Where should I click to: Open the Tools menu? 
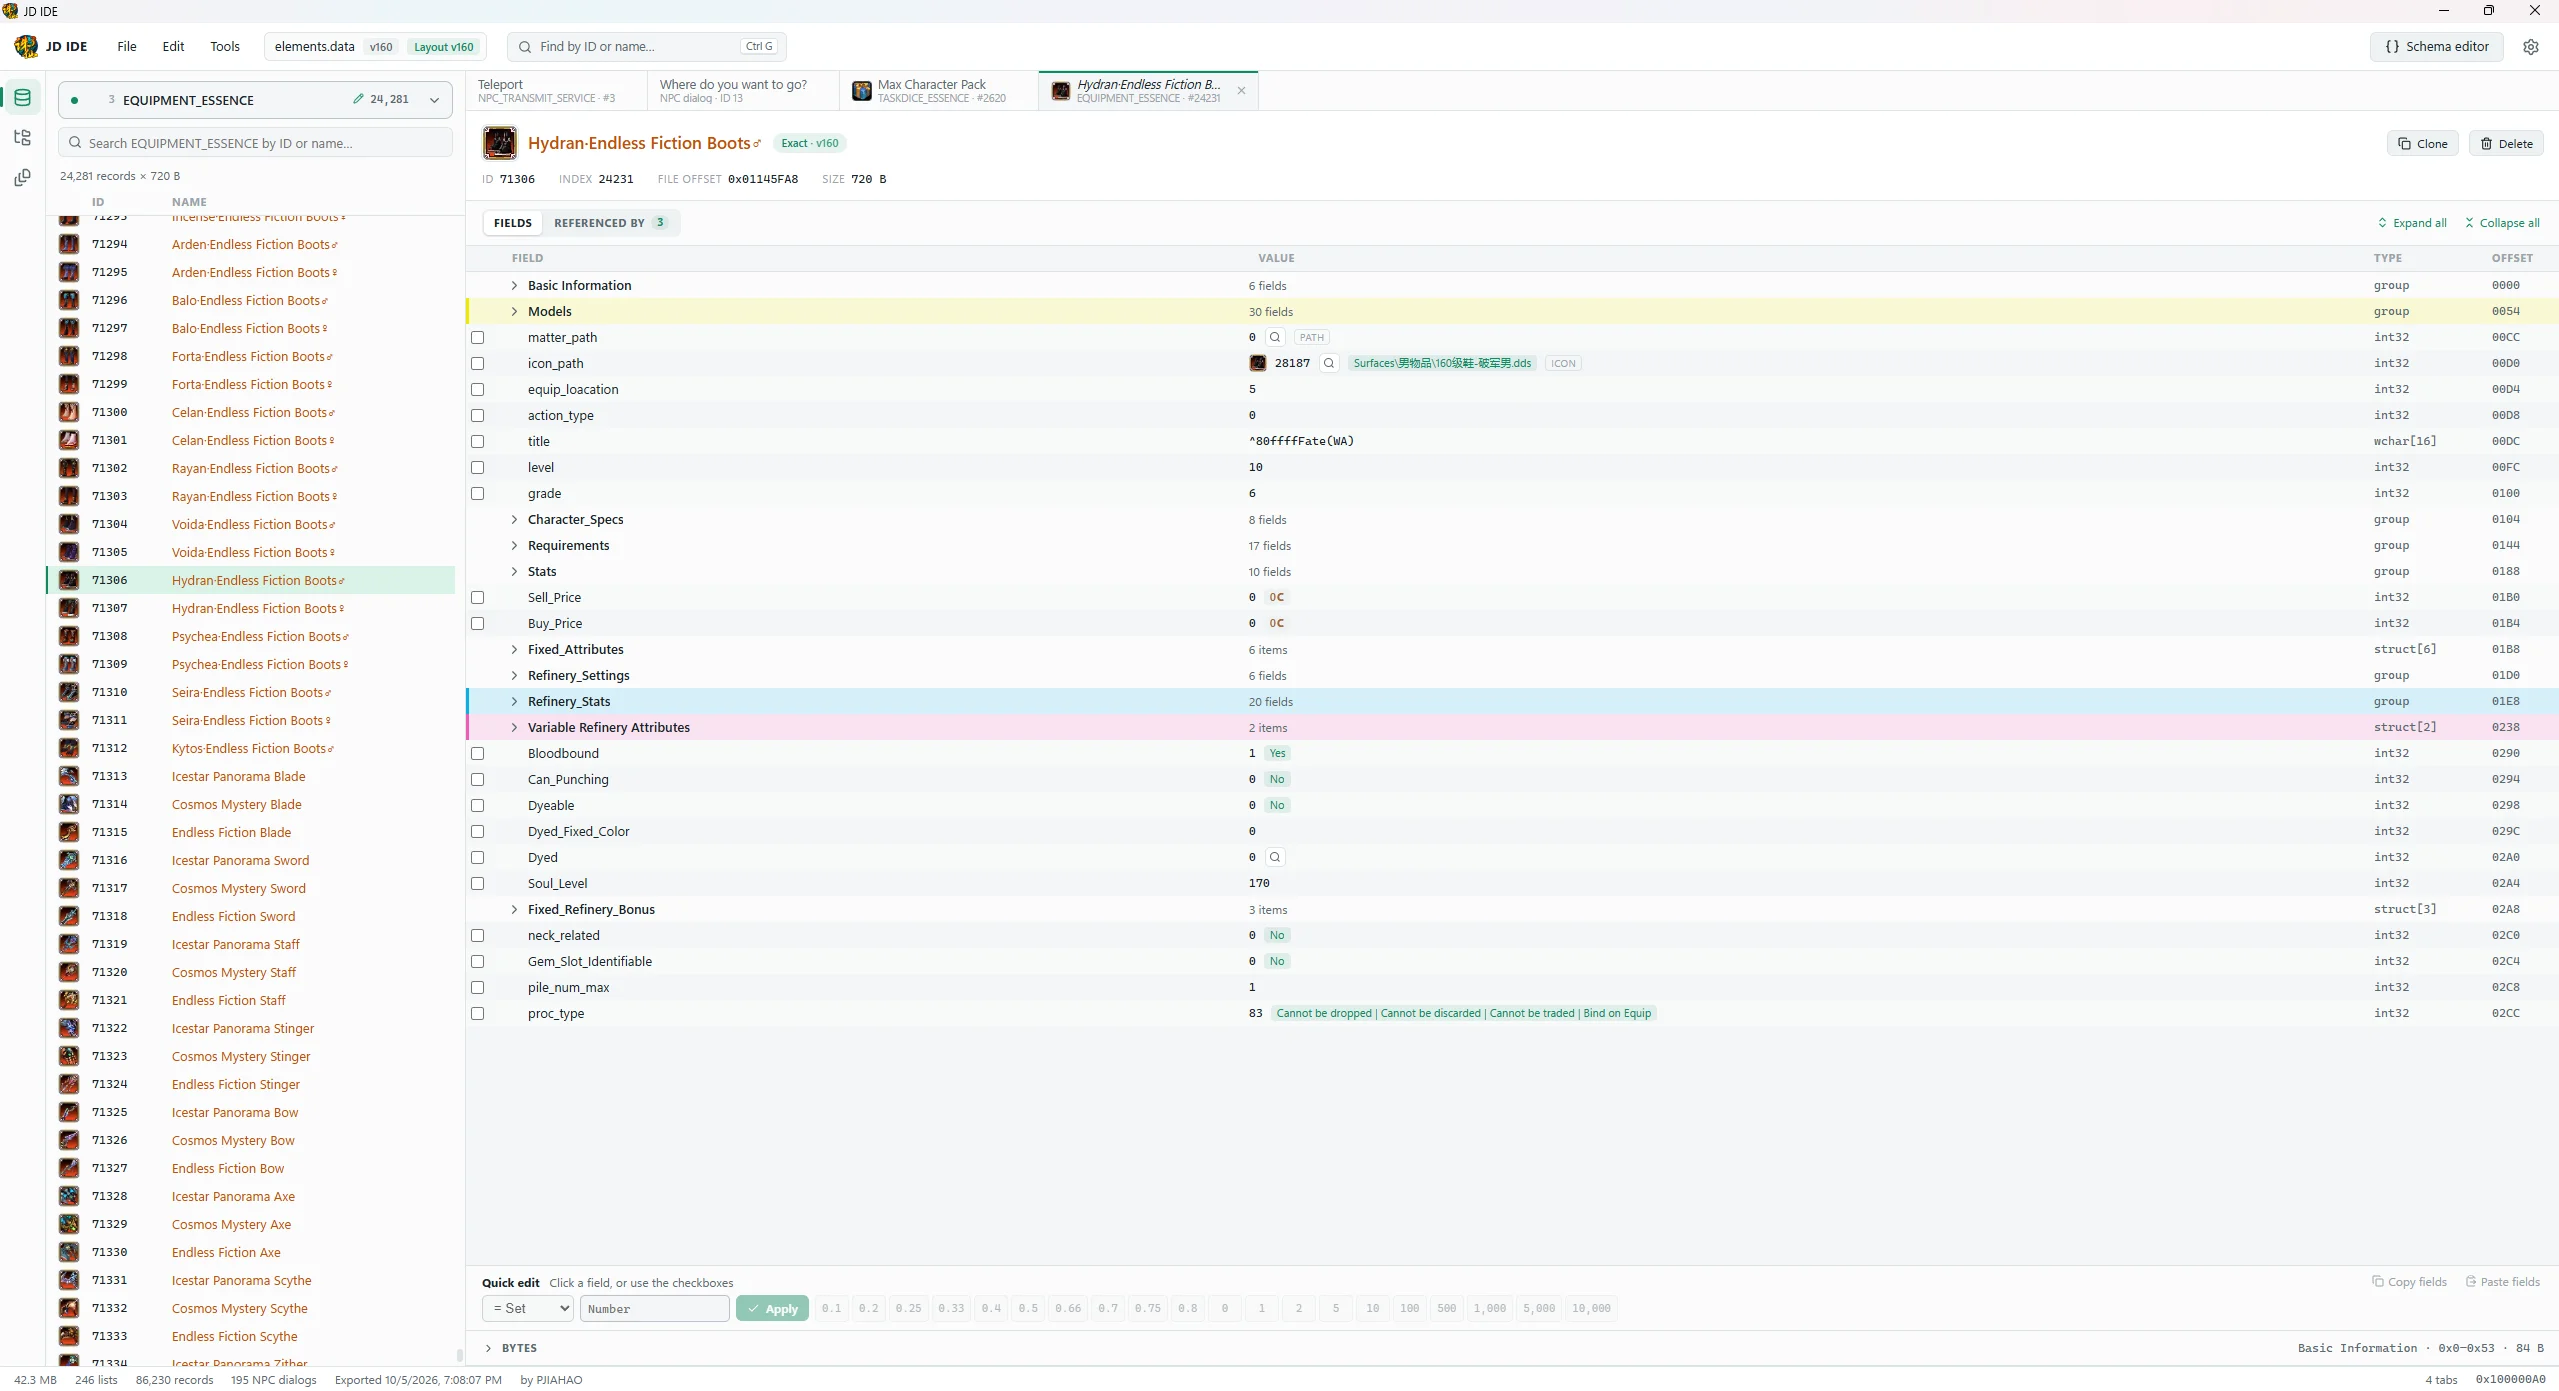click(225, 47)
